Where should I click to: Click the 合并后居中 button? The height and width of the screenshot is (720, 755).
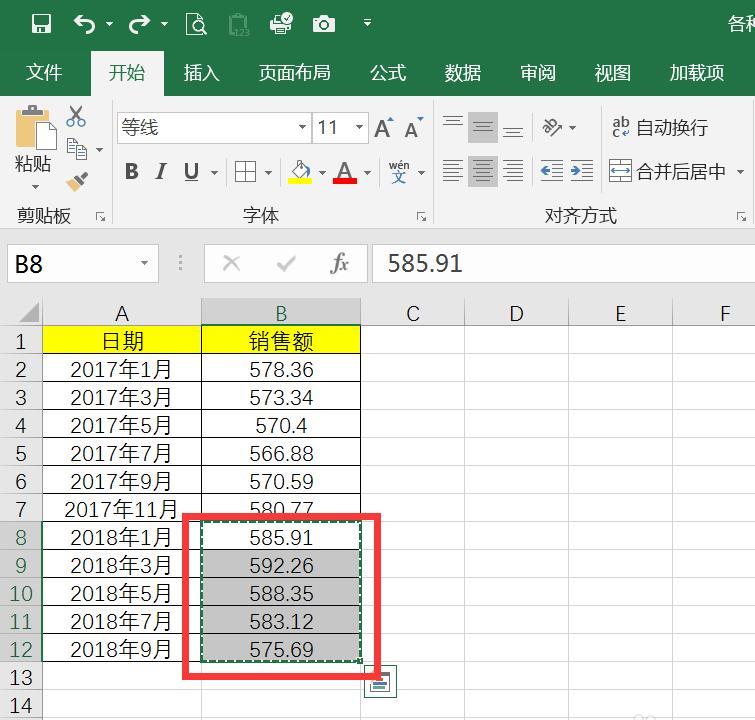pos(667,171)
